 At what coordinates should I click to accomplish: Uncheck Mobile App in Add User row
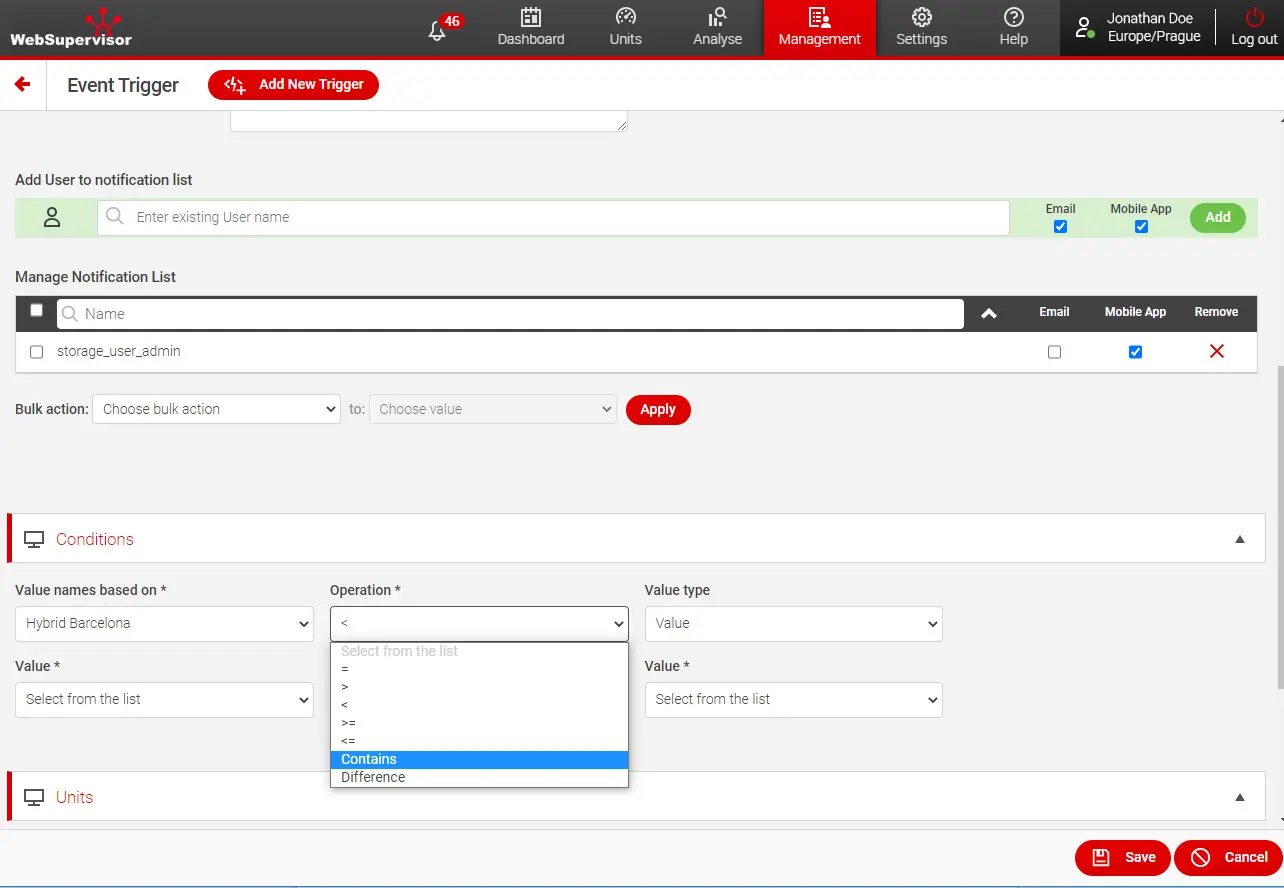(x=1141, y=227)
